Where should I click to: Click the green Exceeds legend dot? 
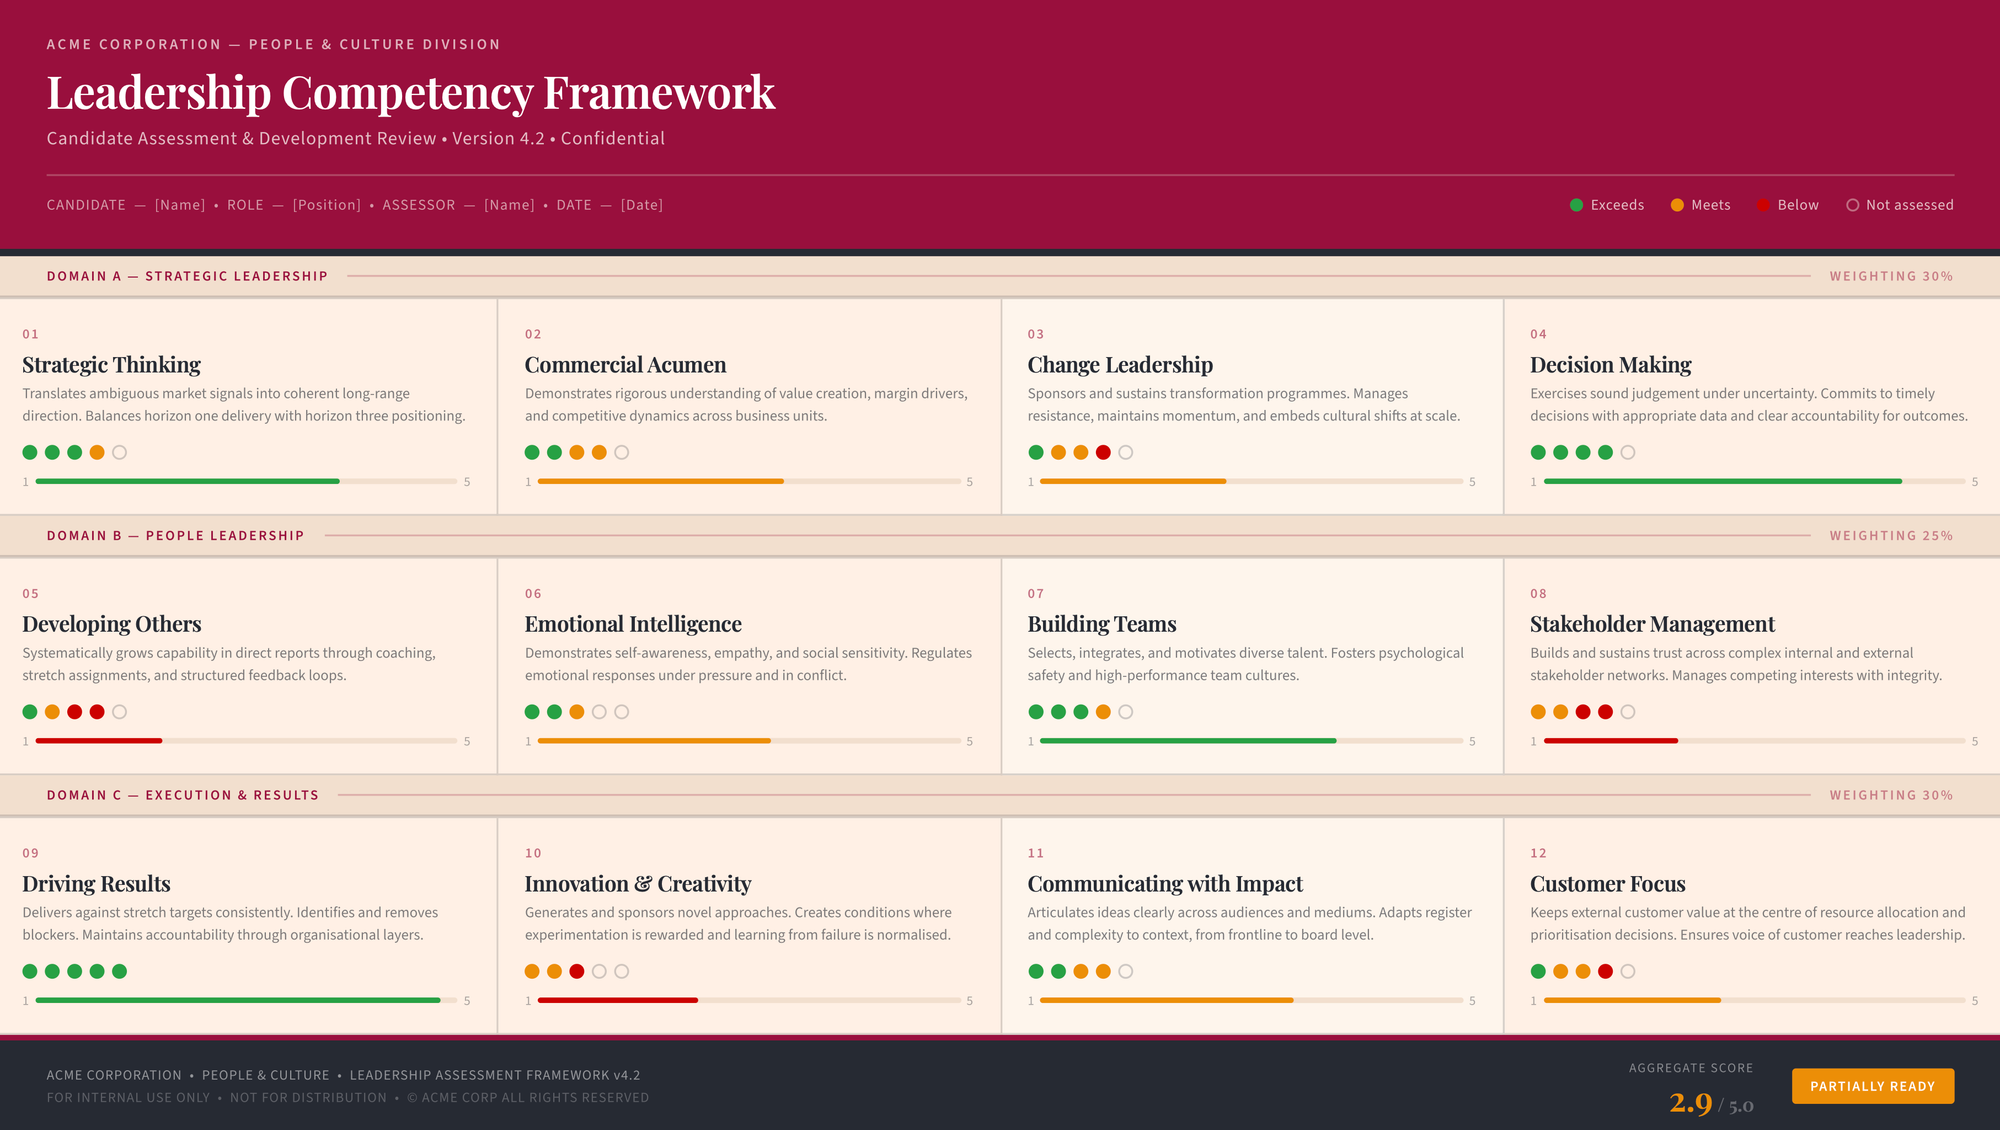point(1576,205)
